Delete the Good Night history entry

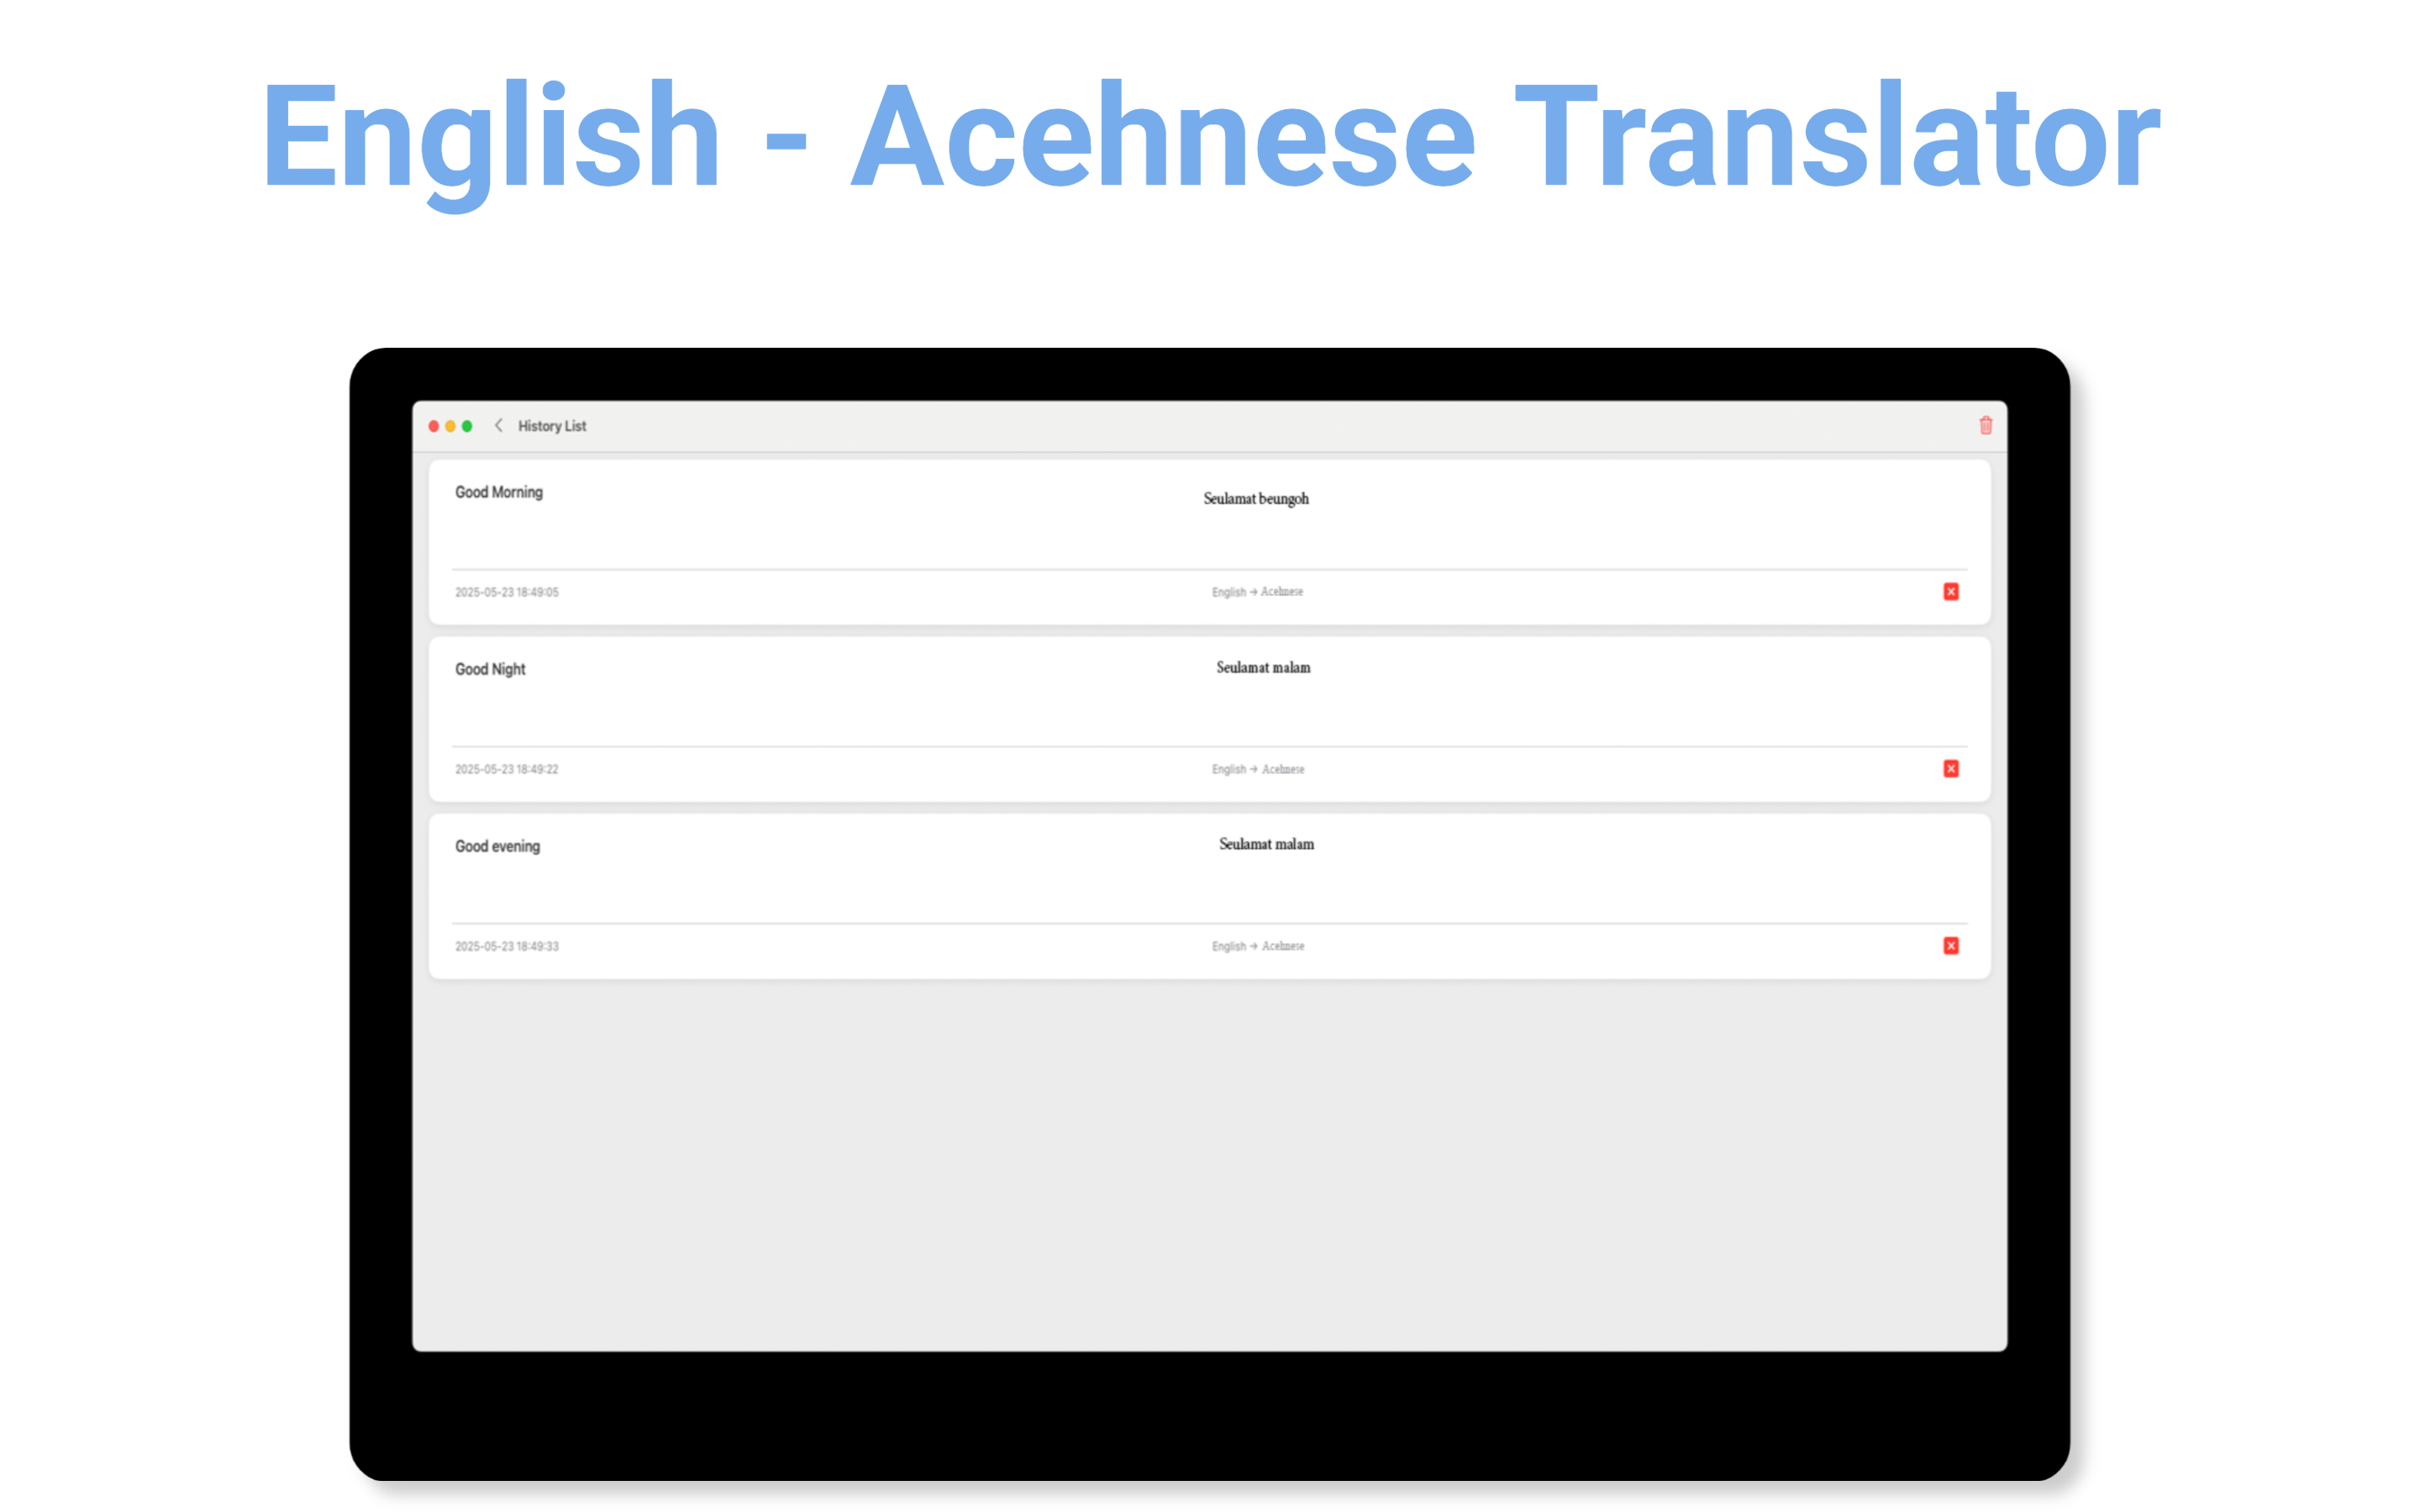coord(1950,769)
